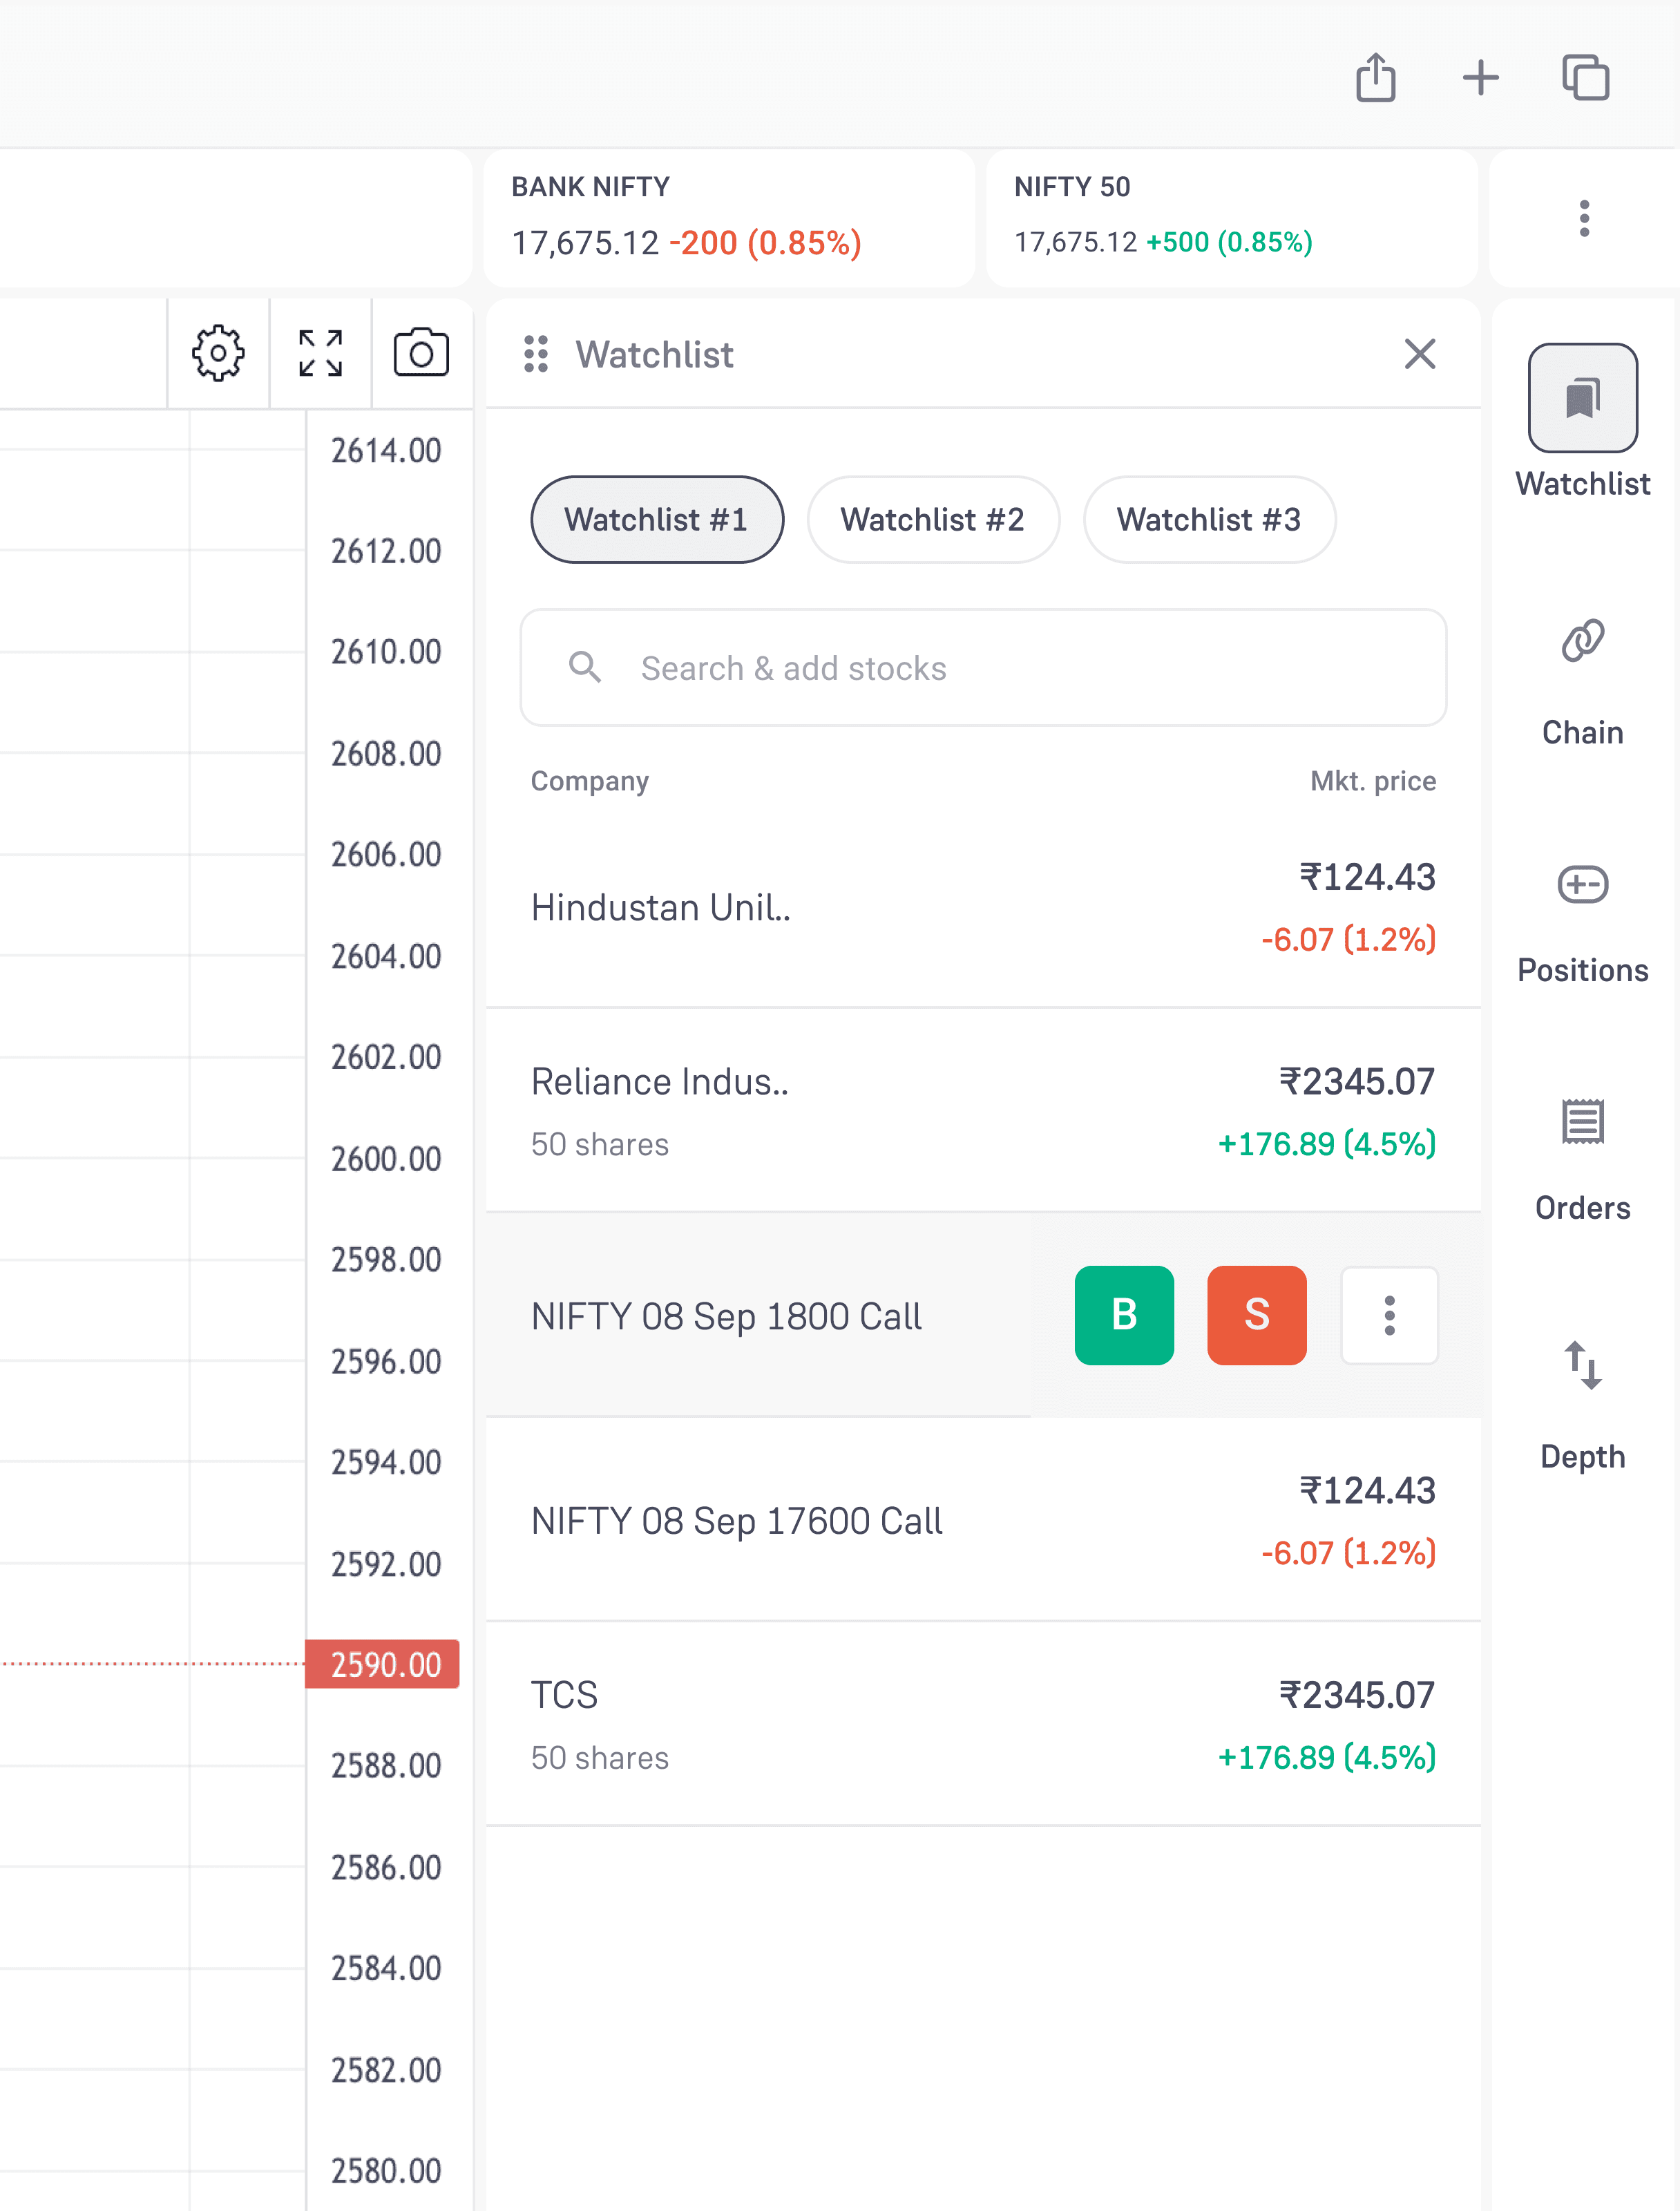
Task: Click the share icon in top bar
Action: click(1375, 78)
